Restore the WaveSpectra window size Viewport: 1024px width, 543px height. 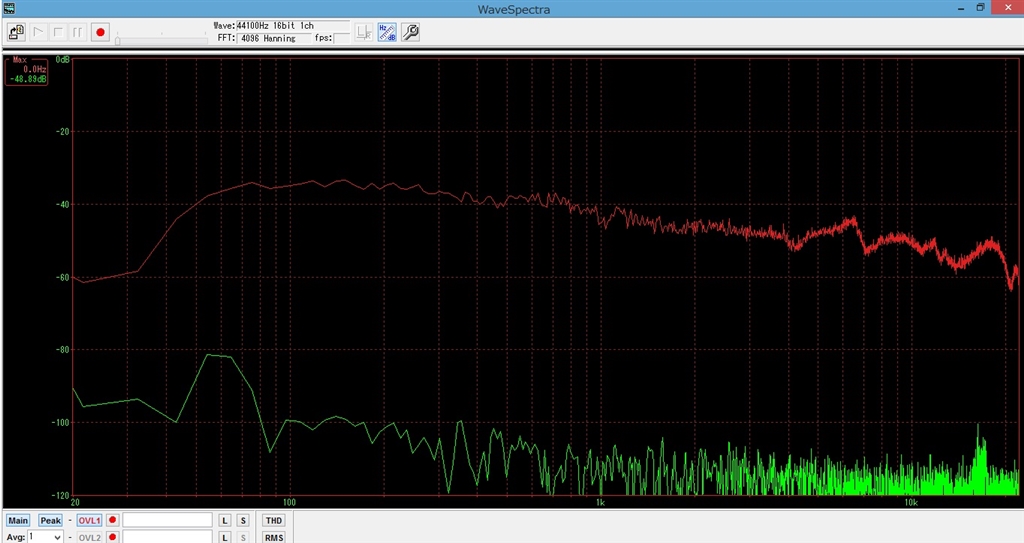(980, 8)
